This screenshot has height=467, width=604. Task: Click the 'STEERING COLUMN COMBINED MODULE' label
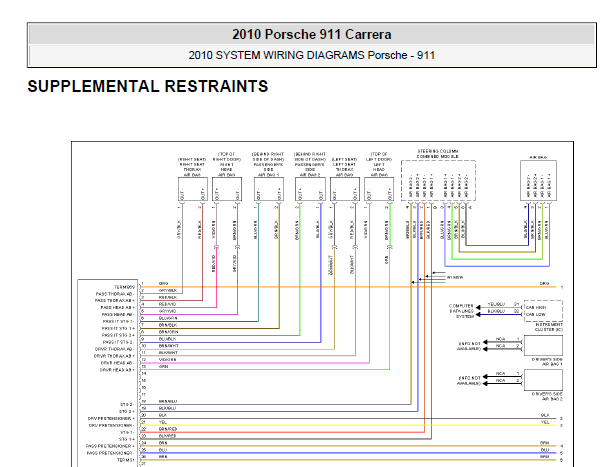tap(438, 154)
